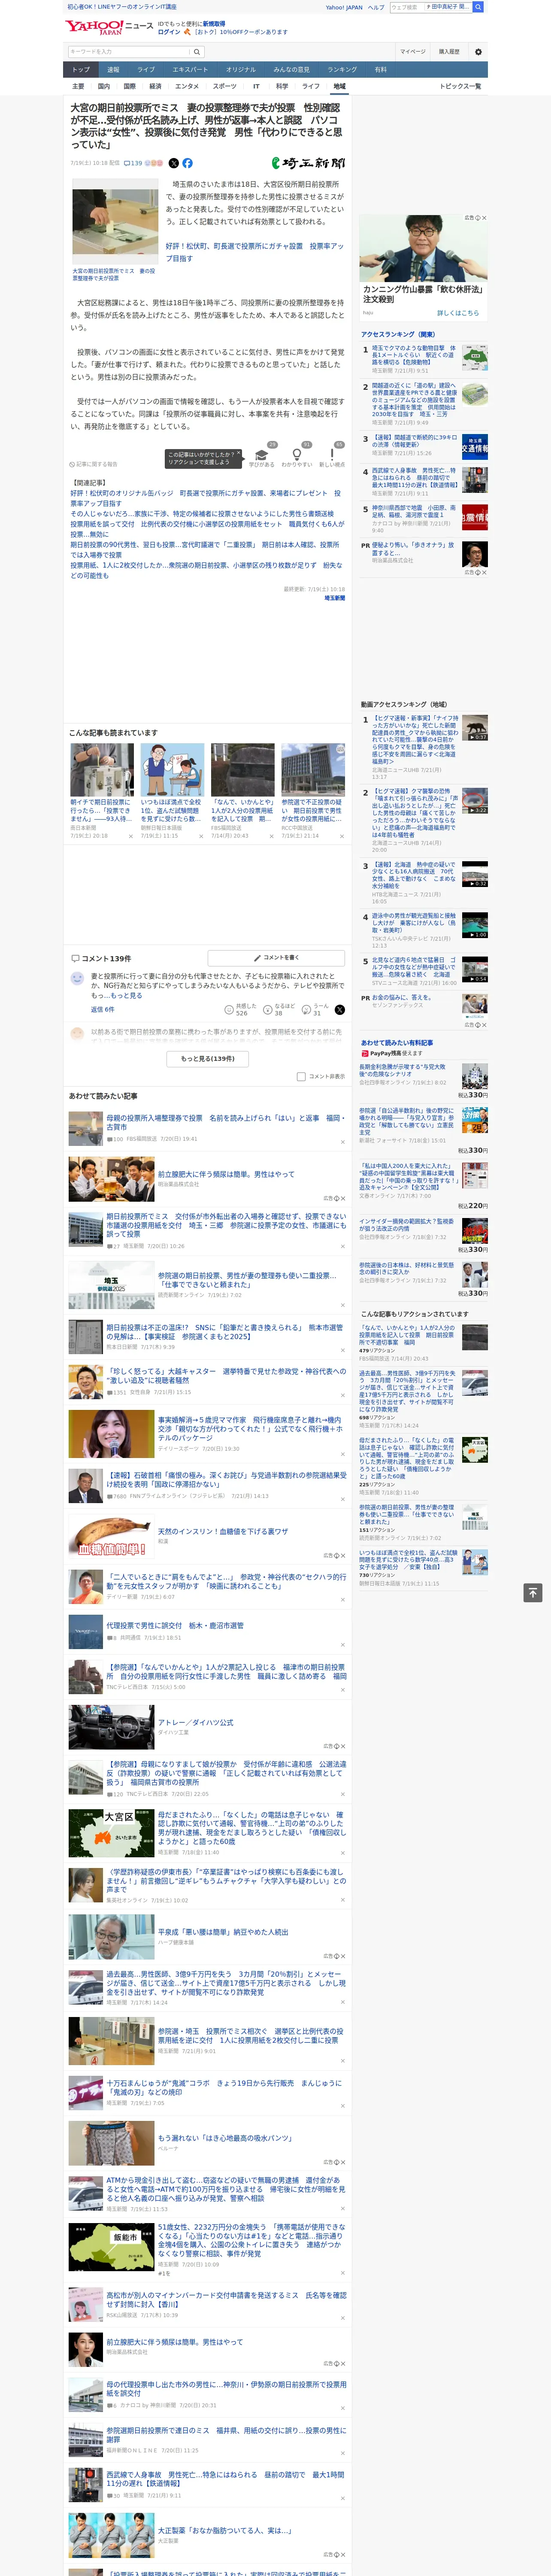Click the コメントを書く button
The image size is (551, 2576).
(276, 958)
